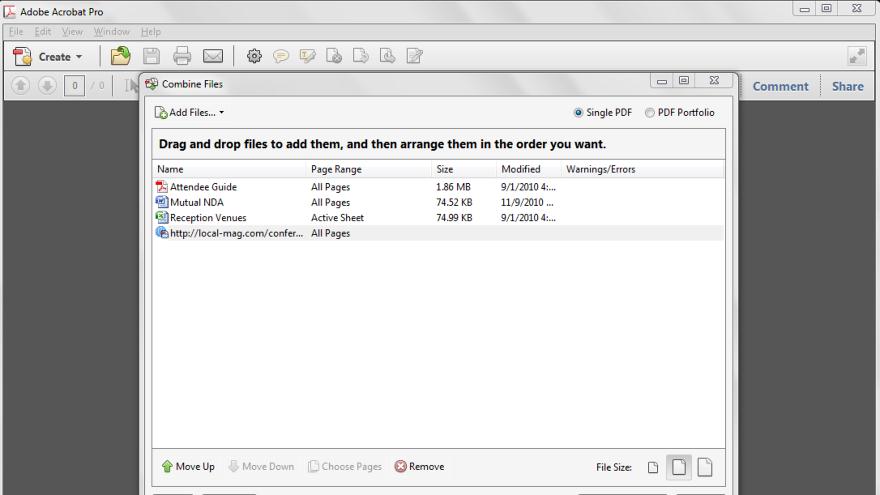The width and height of the screenshot is (880, 495).
Task: Click the Warnings/Errors column header
Action: (643, 169)
